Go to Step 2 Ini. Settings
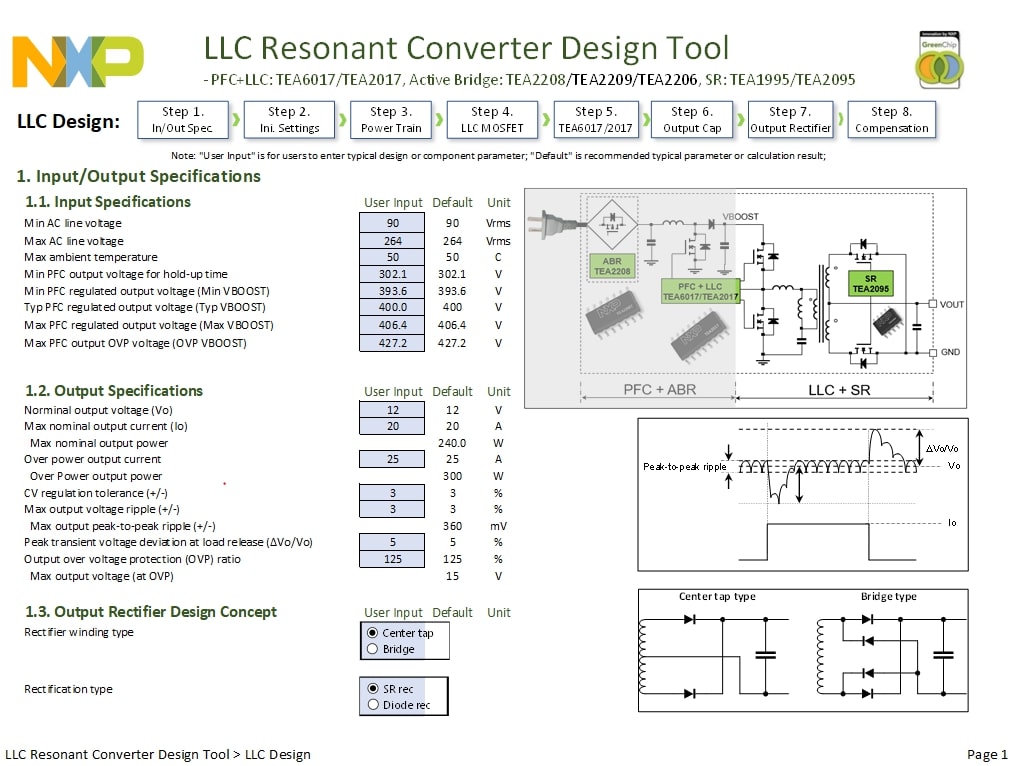 [x=289, y=119]
